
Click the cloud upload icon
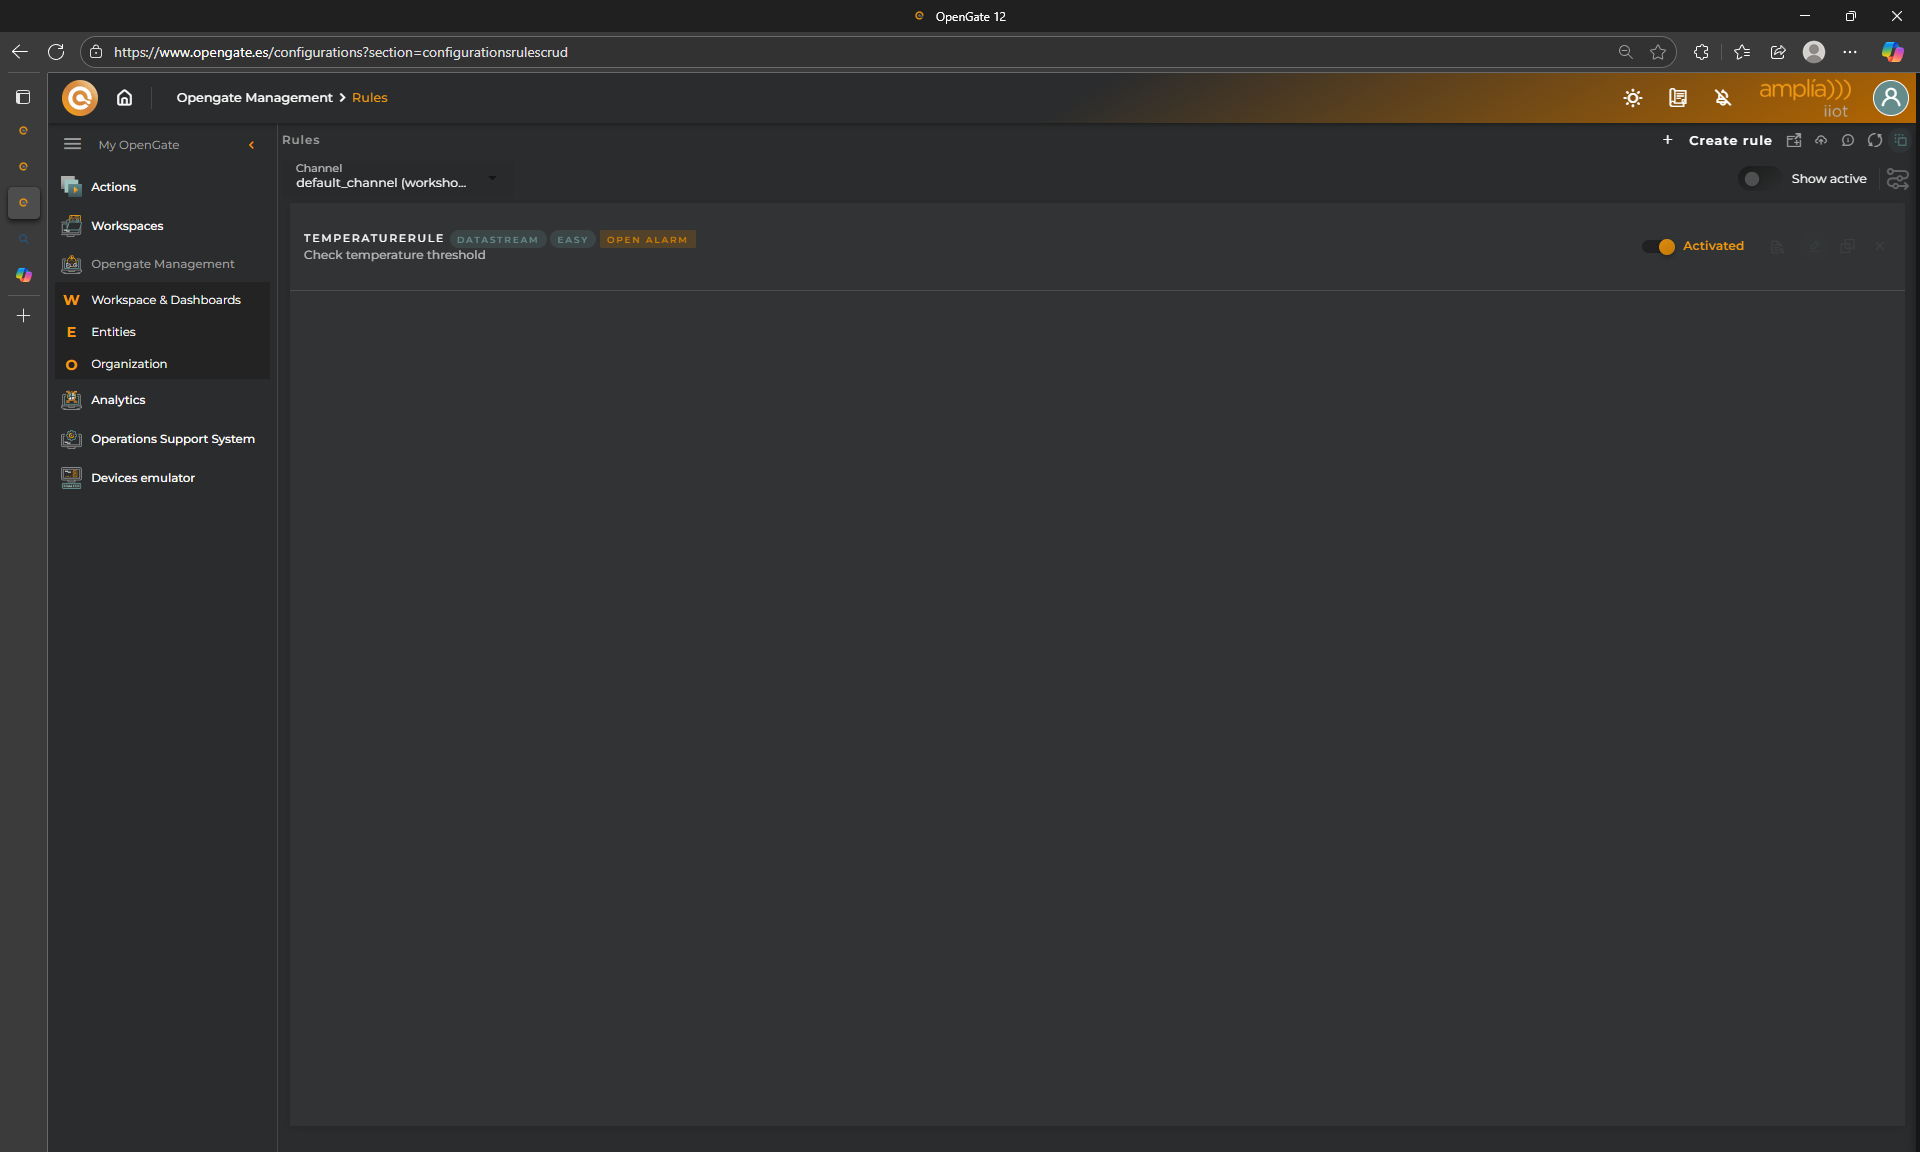click(1821, 140)
